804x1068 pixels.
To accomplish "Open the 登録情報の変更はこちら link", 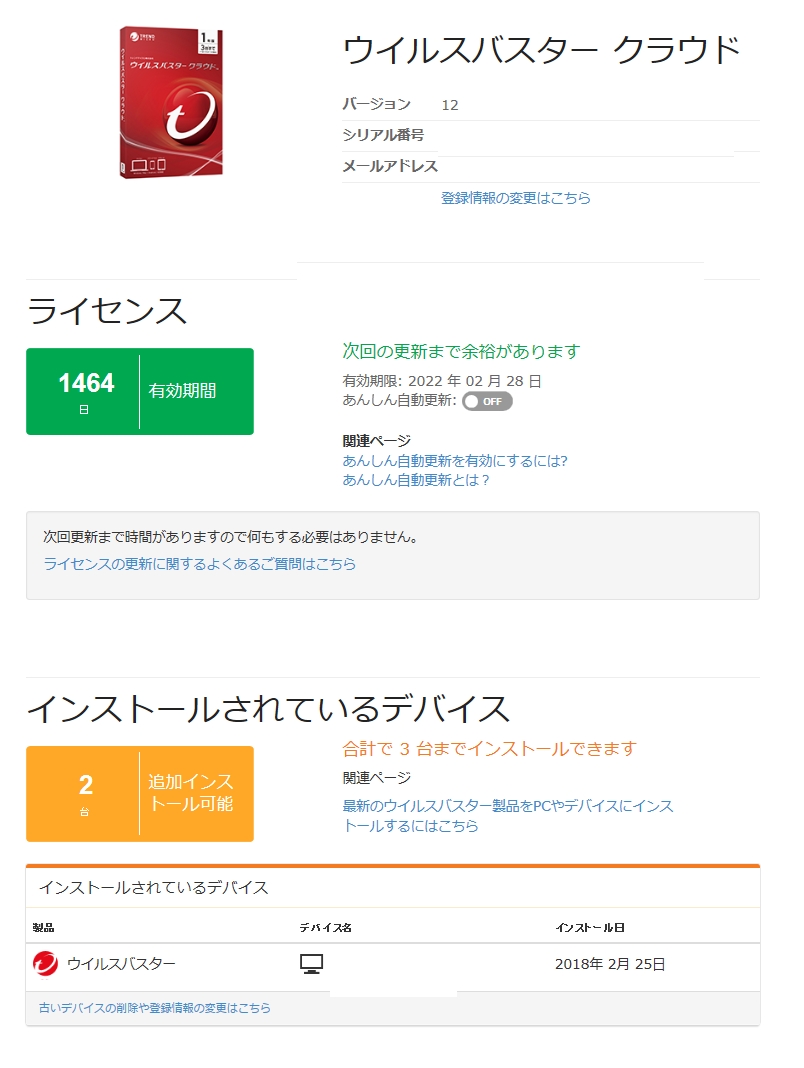I will tap(514, 198).
